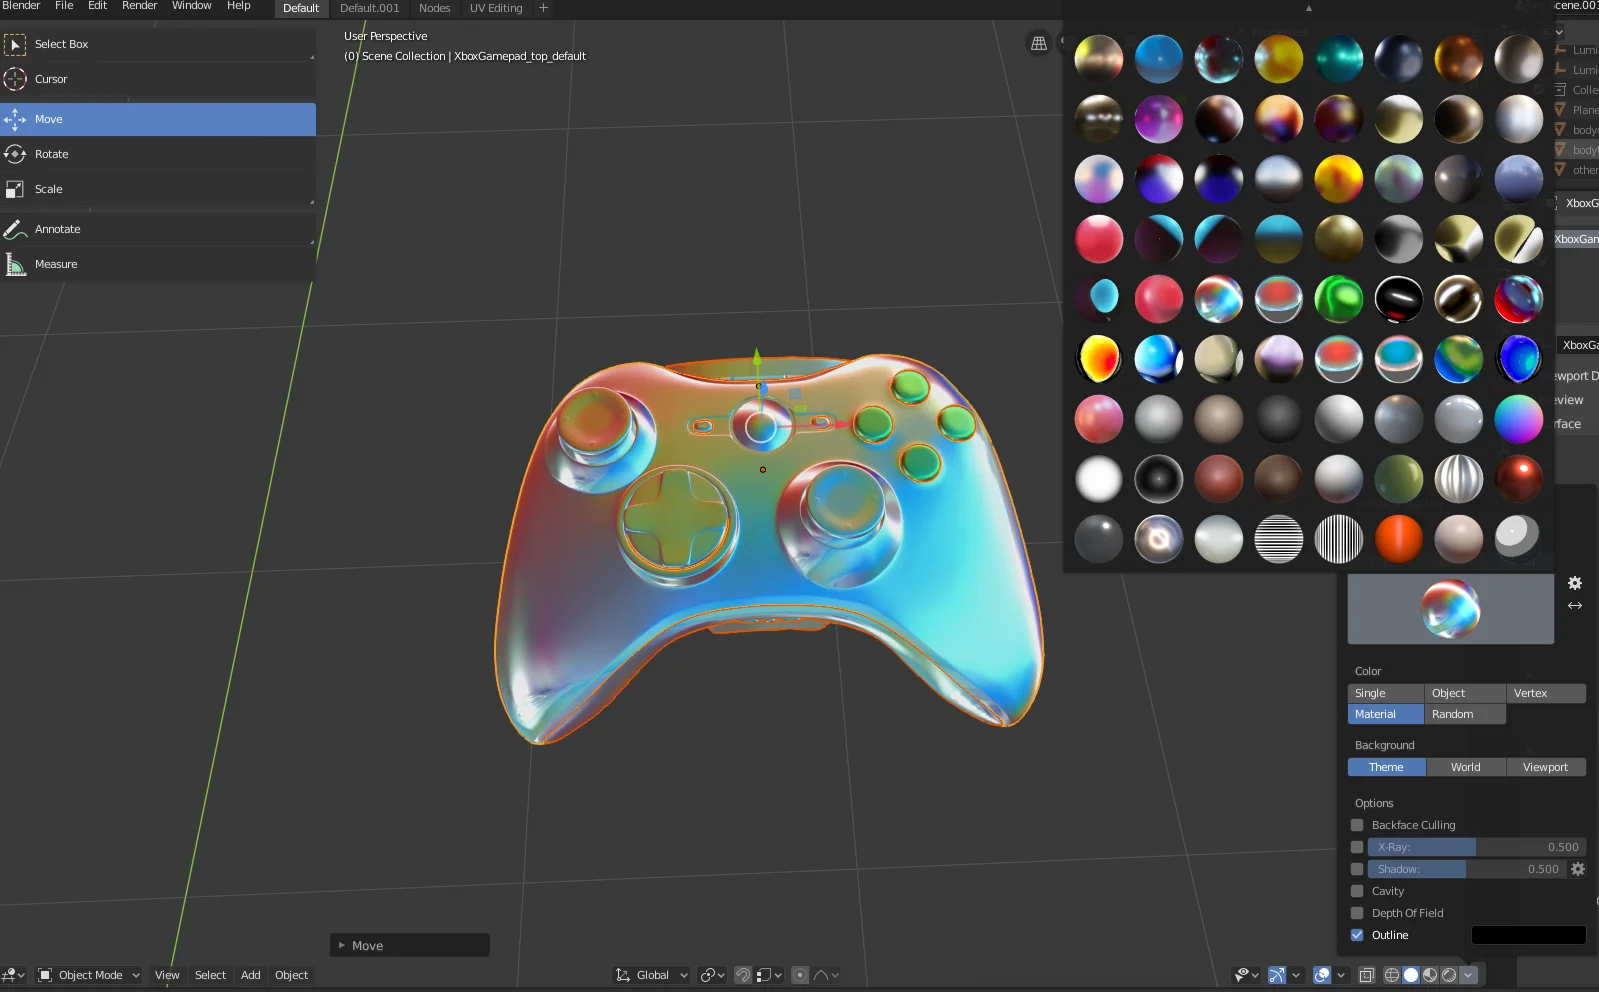
Task: Switch to the UV Editing workspace tab
Action: [496, 8]
